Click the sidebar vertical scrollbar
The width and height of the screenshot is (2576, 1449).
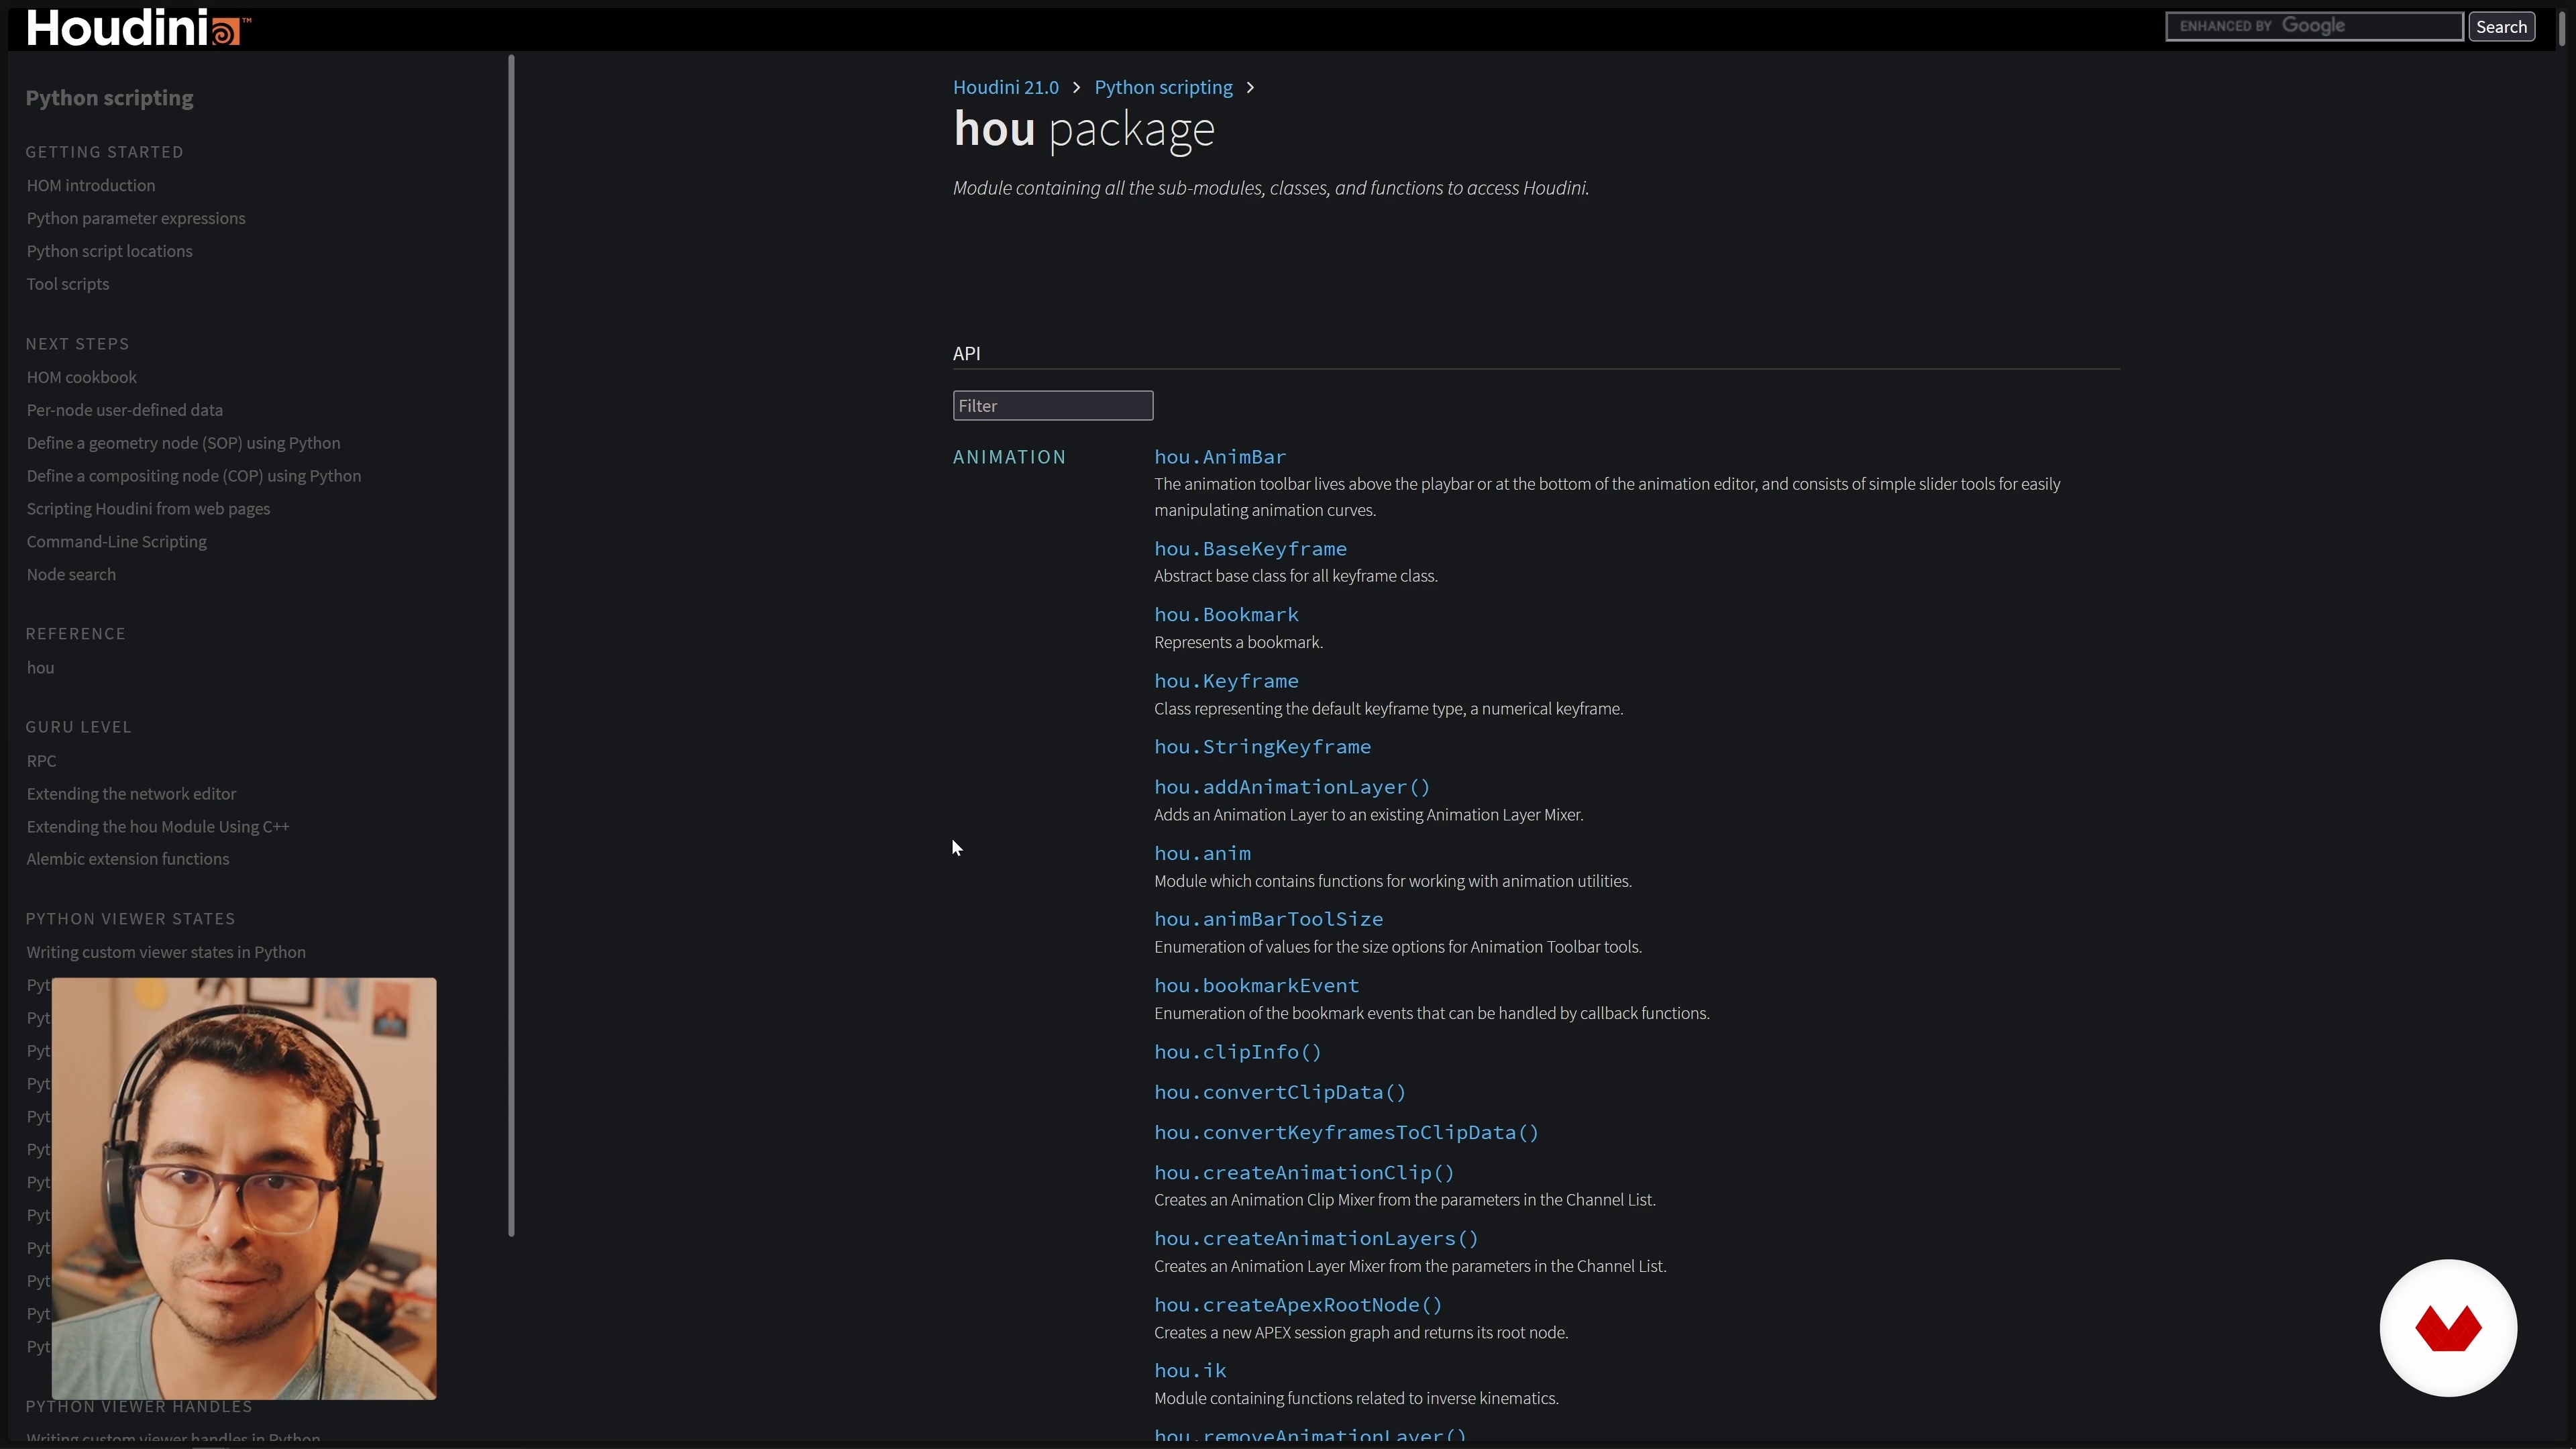click(511, 645)
